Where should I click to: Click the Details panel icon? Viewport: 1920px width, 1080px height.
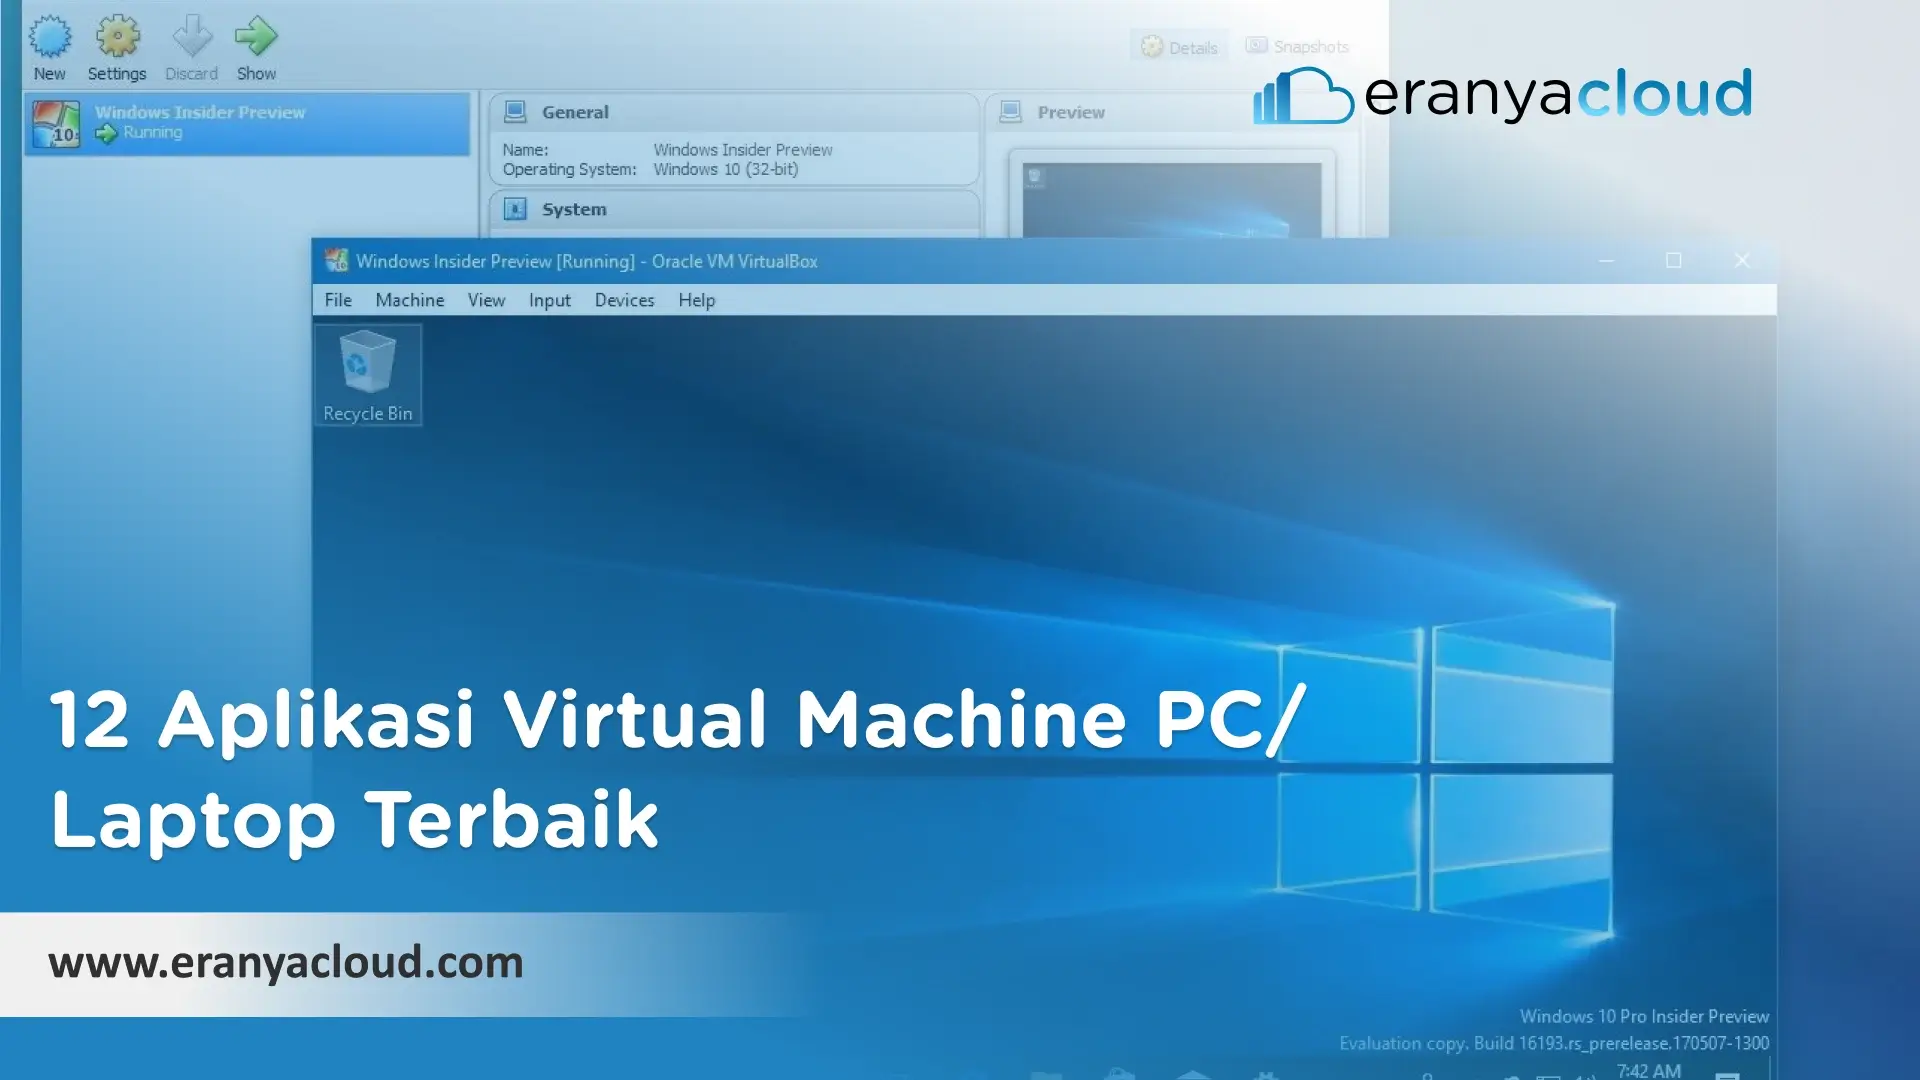1149,47
